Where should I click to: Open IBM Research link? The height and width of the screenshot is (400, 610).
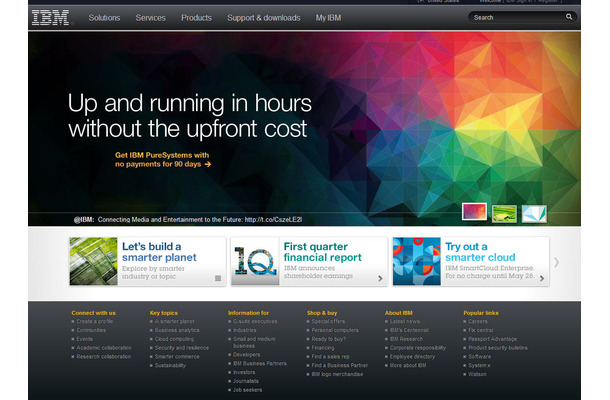point(406,339)
